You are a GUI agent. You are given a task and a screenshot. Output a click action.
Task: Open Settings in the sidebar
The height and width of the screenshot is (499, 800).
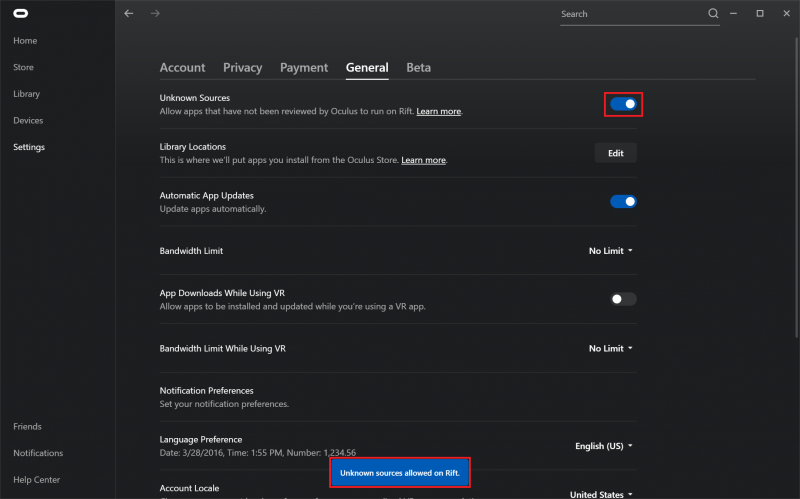point(29,147)
